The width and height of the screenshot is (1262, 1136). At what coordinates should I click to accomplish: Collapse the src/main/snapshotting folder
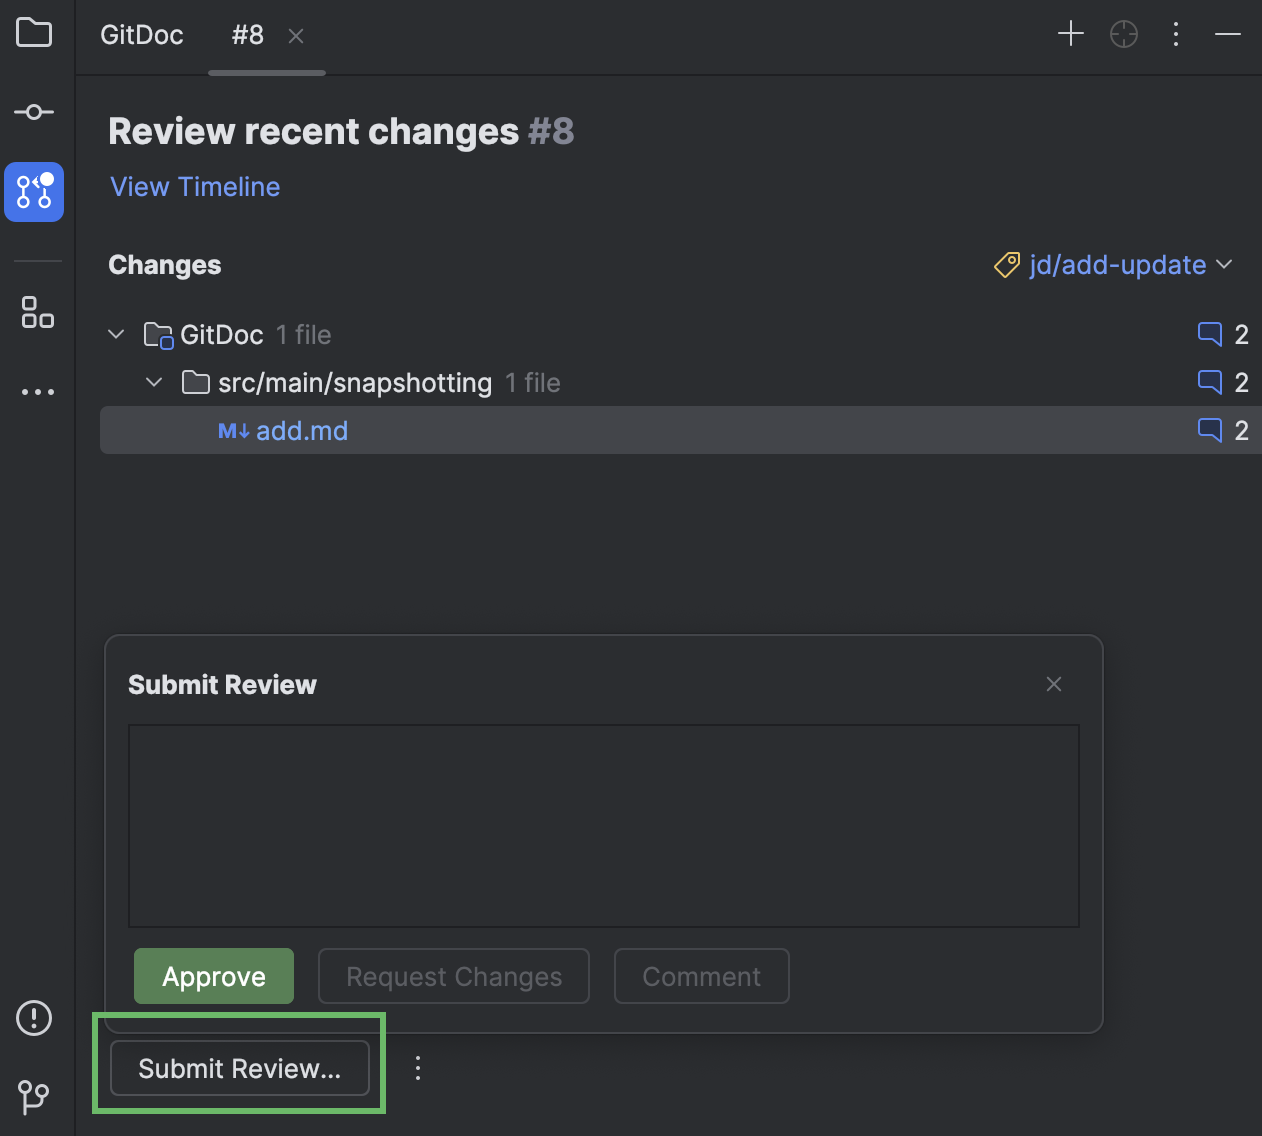tap(154, 382)
